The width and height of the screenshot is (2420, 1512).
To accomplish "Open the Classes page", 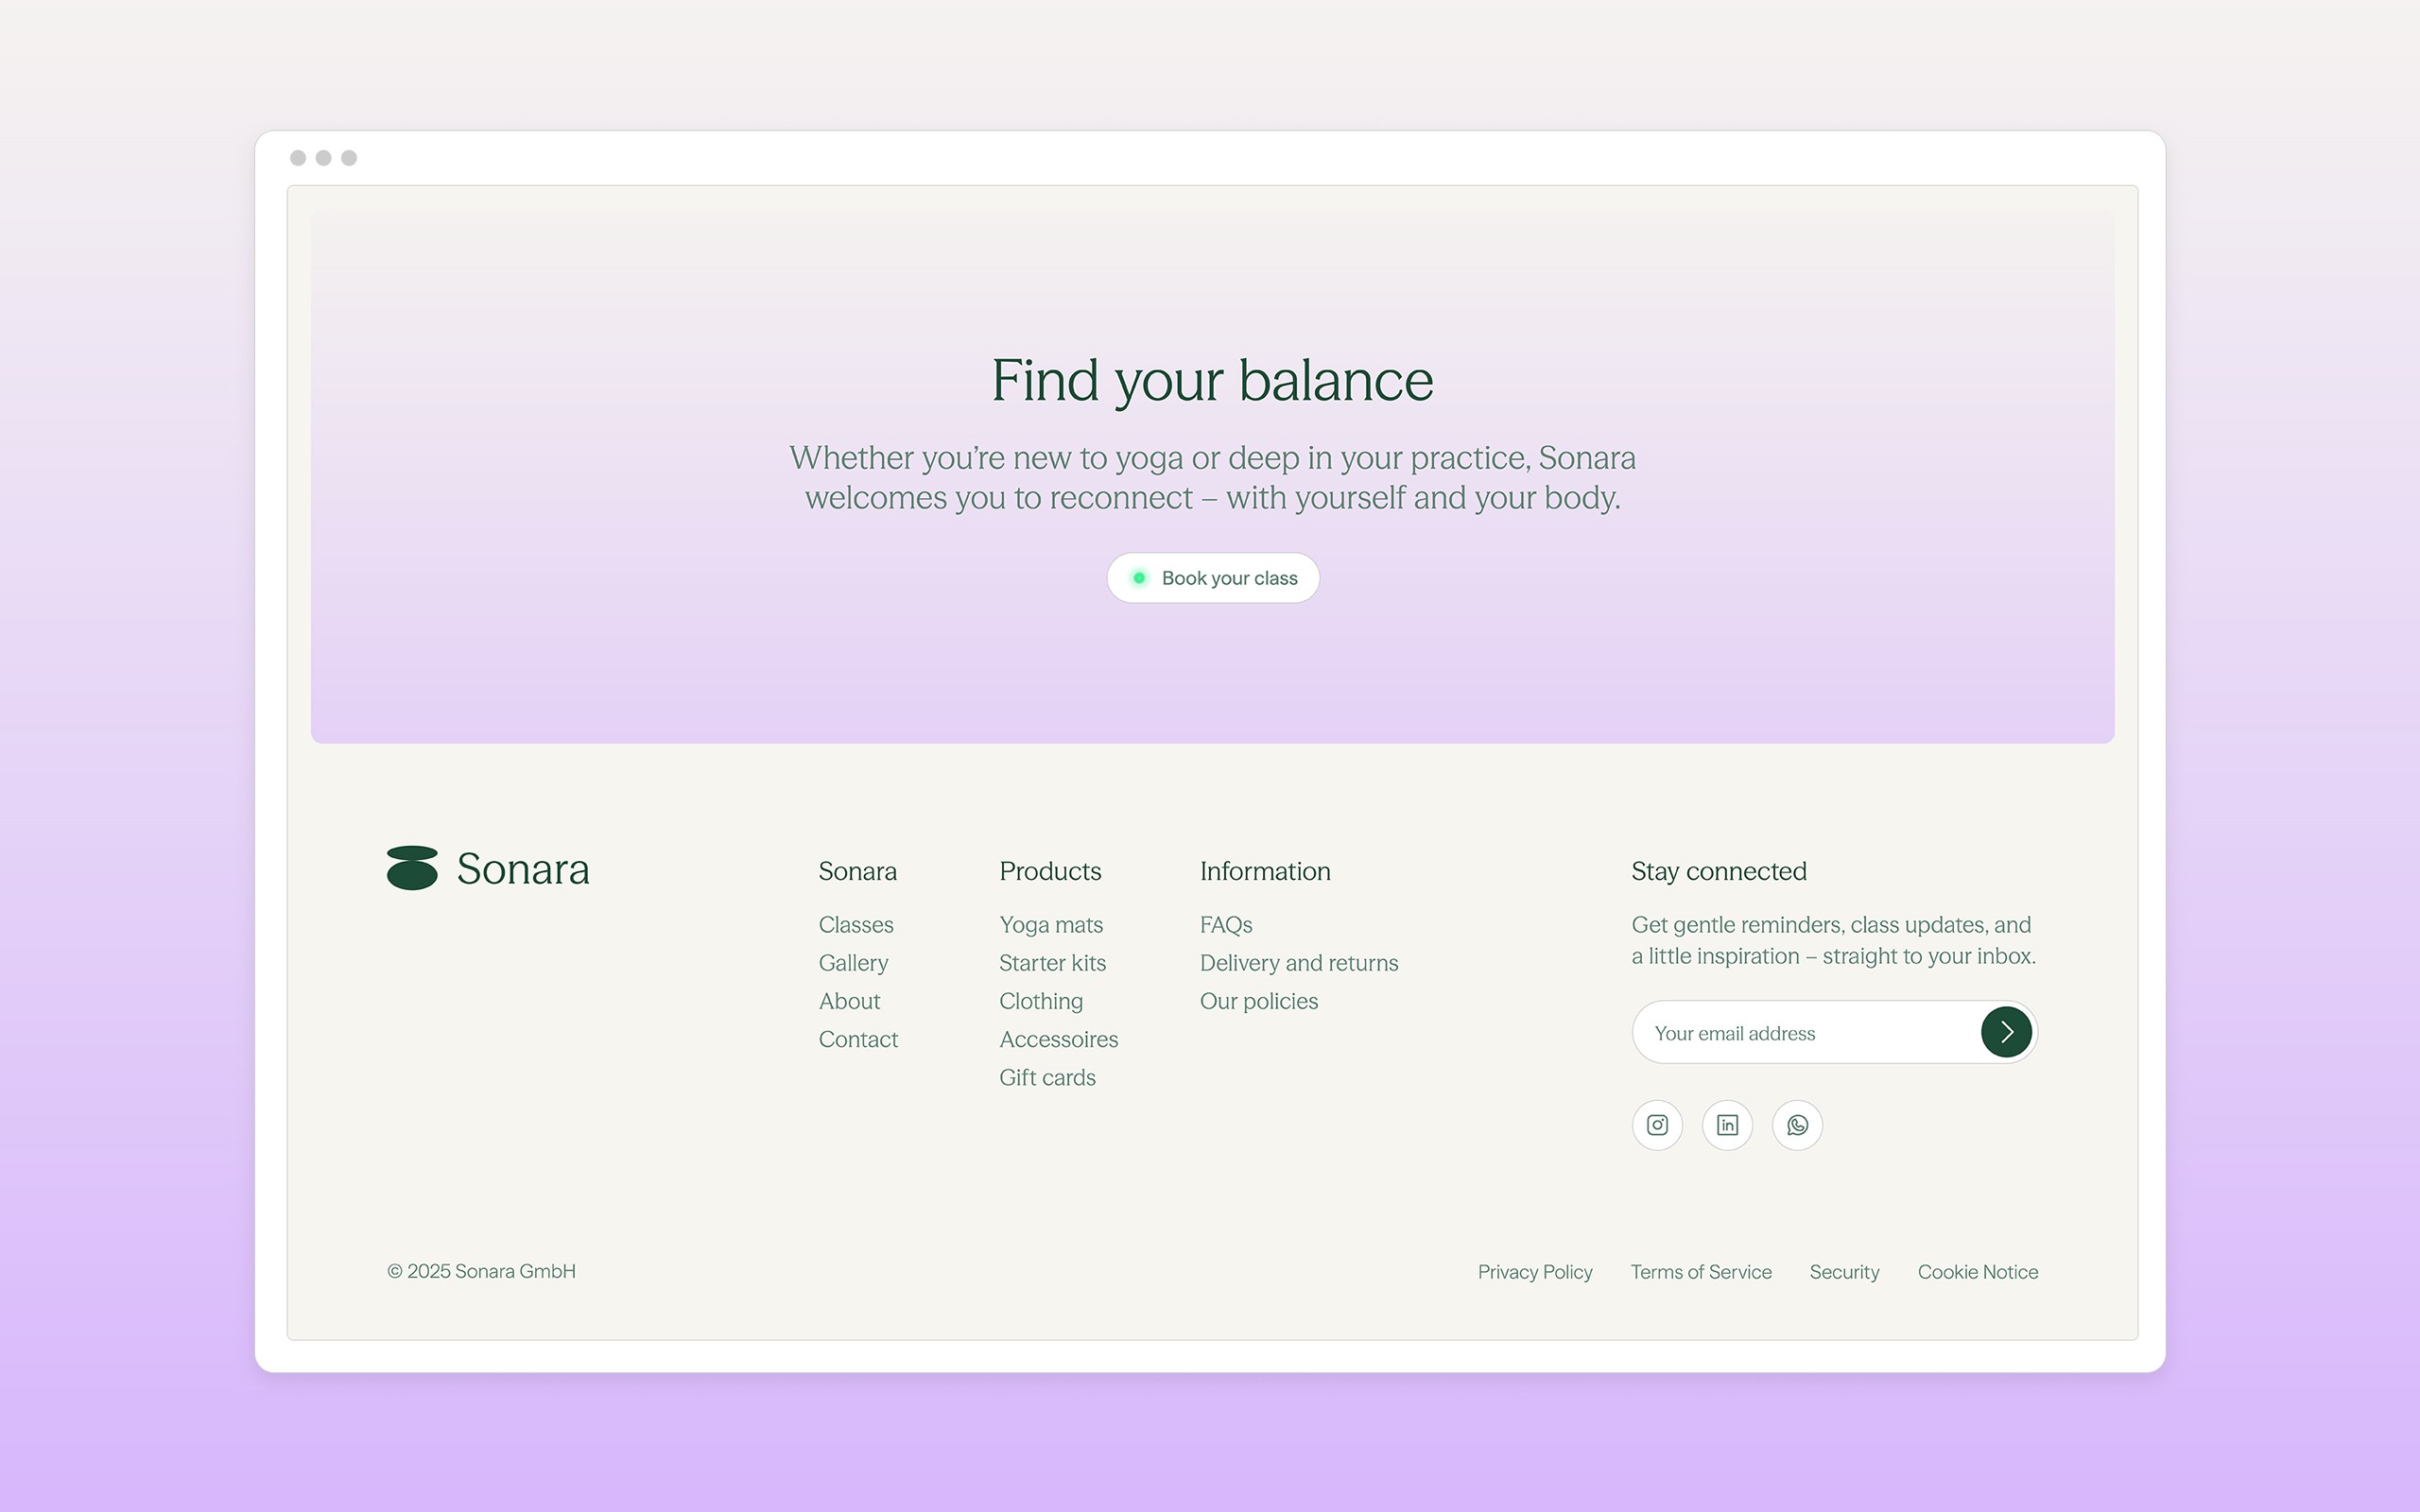I will point(856,924).
